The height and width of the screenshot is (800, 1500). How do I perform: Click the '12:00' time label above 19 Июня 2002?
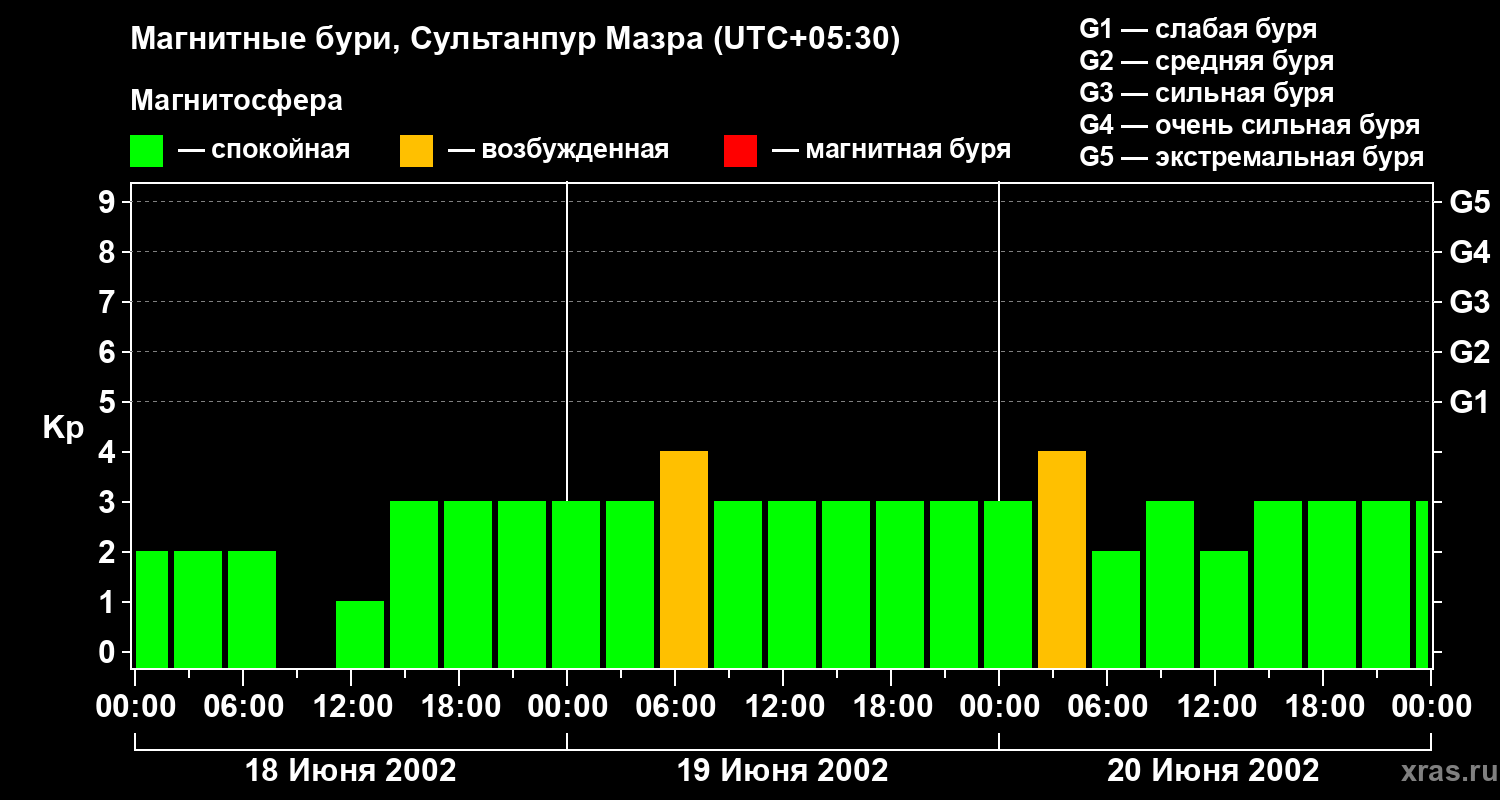pos(783,706)
